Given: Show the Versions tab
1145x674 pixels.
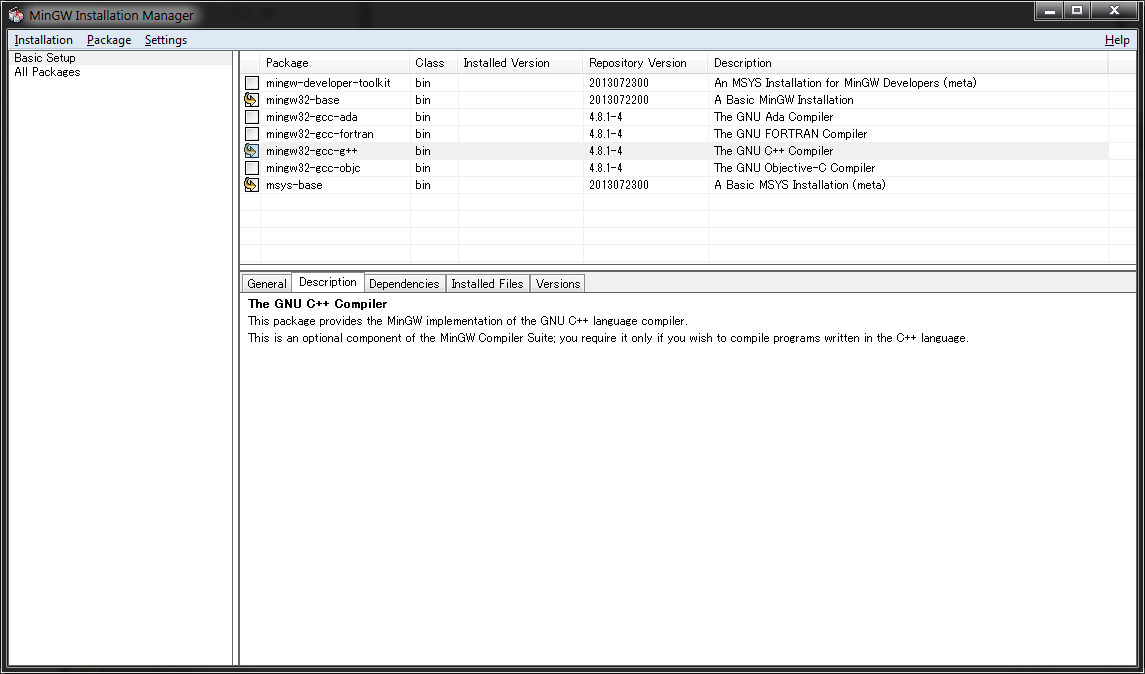Looking at the screenshot, I should point(558,284).
